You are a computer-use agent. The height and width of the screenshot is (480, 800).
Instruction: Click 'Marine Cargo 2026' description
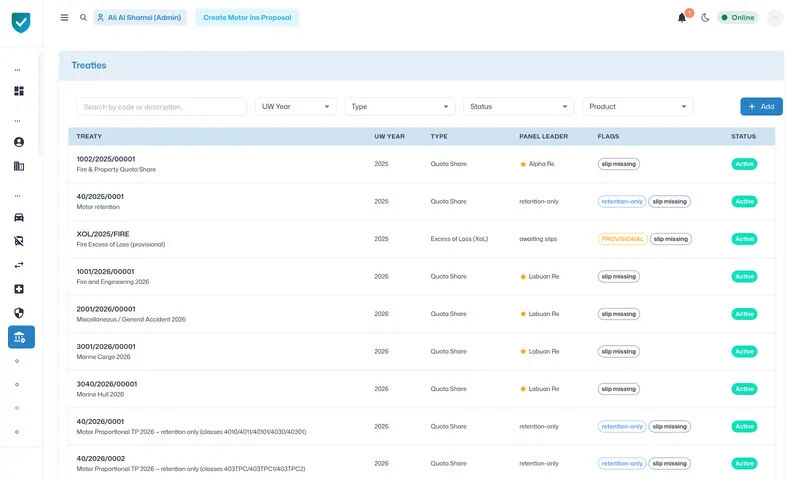104,357
